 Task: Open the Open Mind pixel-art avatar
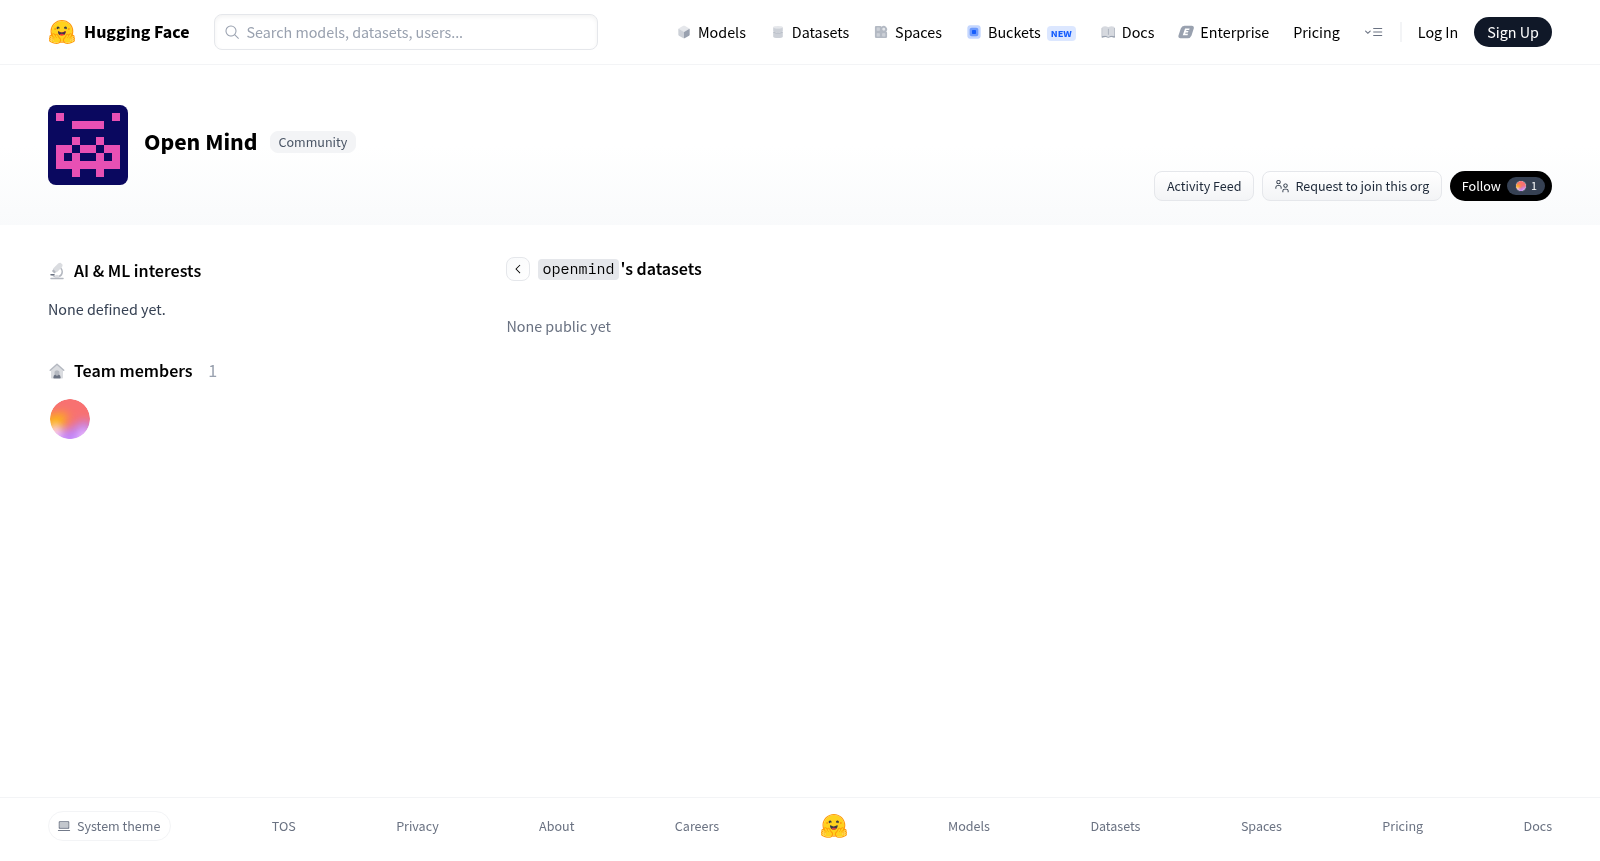coord(88,145)
